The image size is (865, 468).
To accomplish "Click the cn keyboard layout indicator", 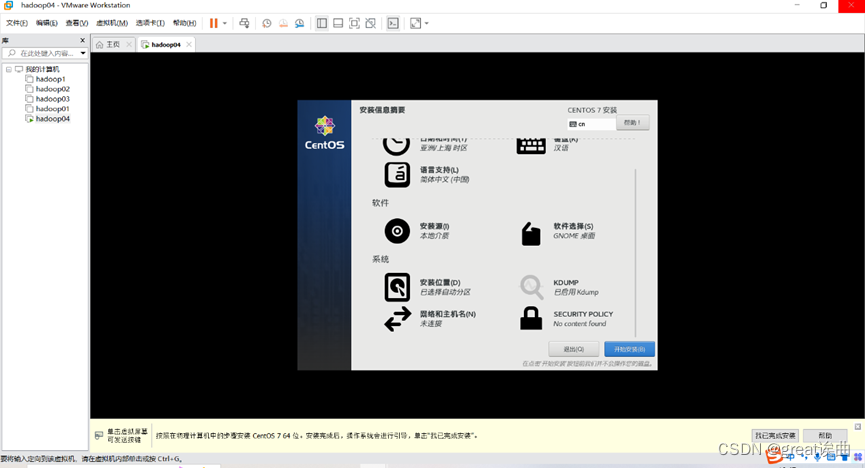I will tap(591, 124).
